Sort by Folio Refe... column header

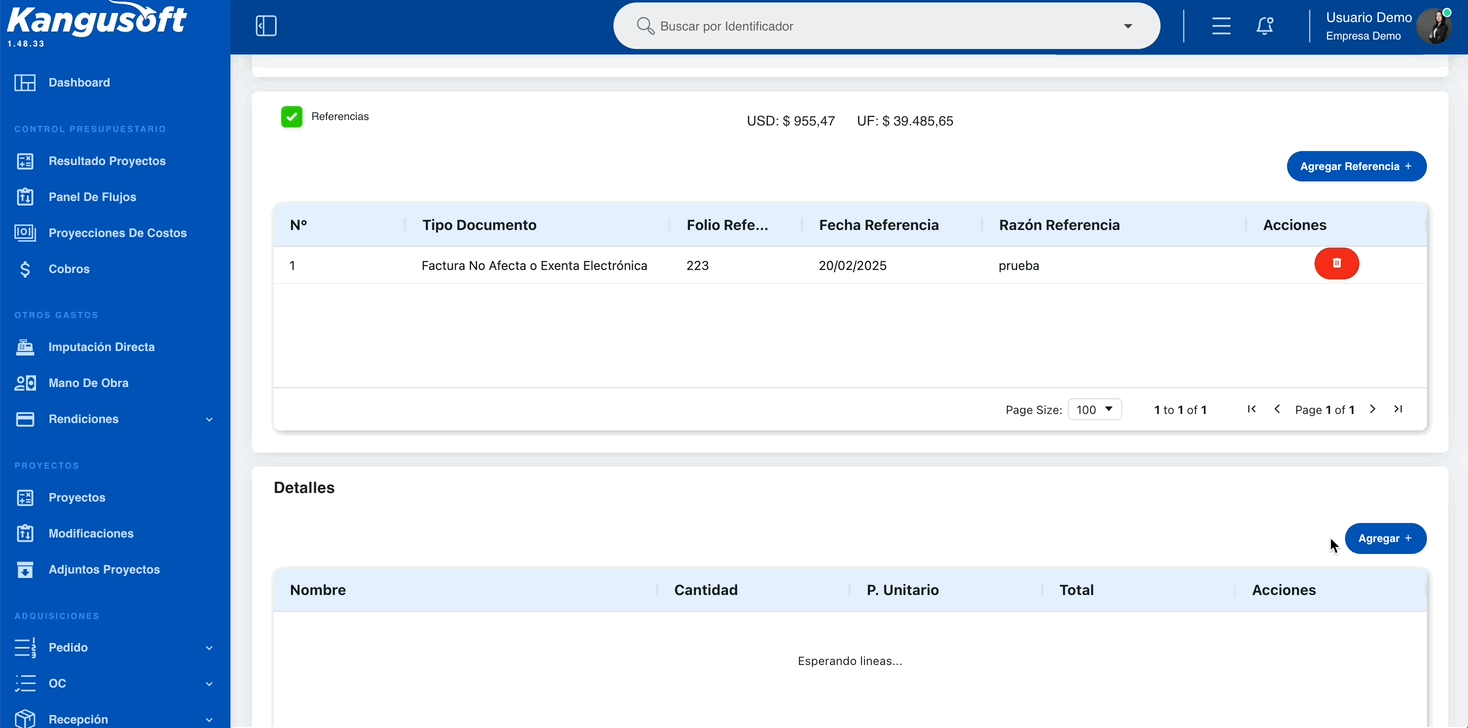click(x=727, y=225)
